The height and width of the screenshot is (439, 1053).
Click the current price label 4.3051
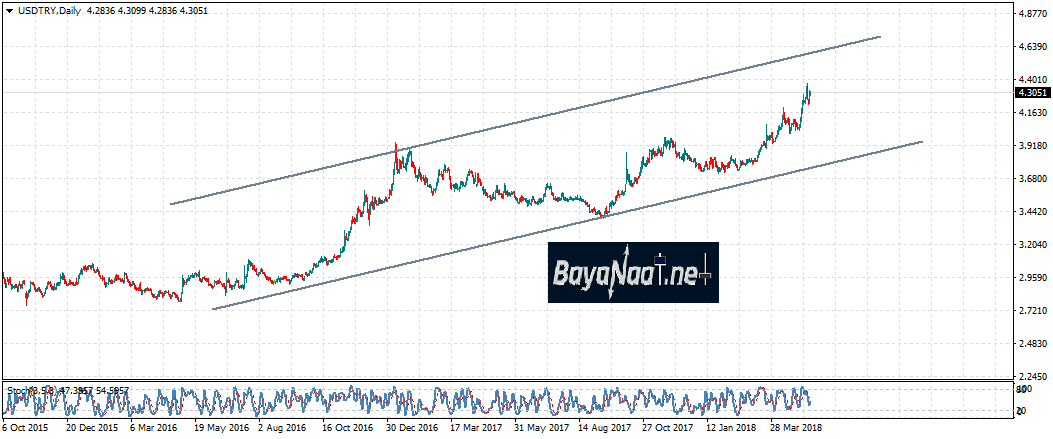[1032, 92]
